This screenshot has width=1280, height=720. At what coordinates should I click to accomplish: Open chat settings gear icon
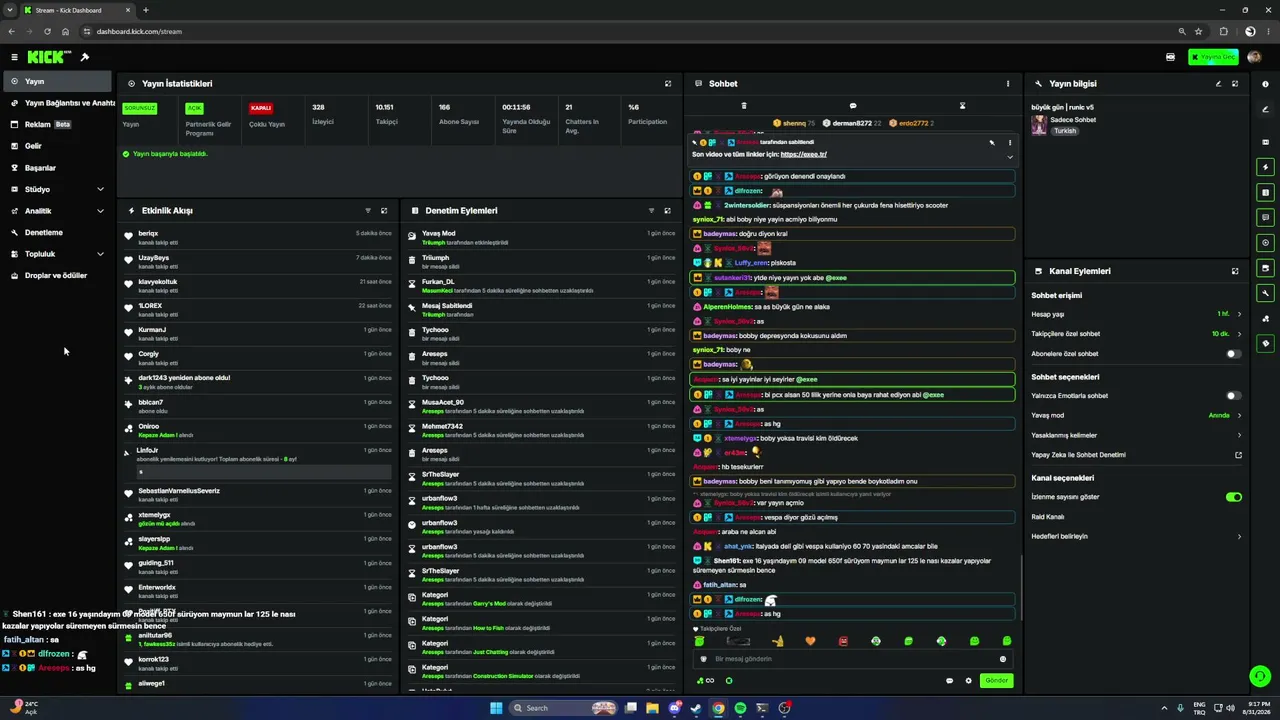click(968, 681)
